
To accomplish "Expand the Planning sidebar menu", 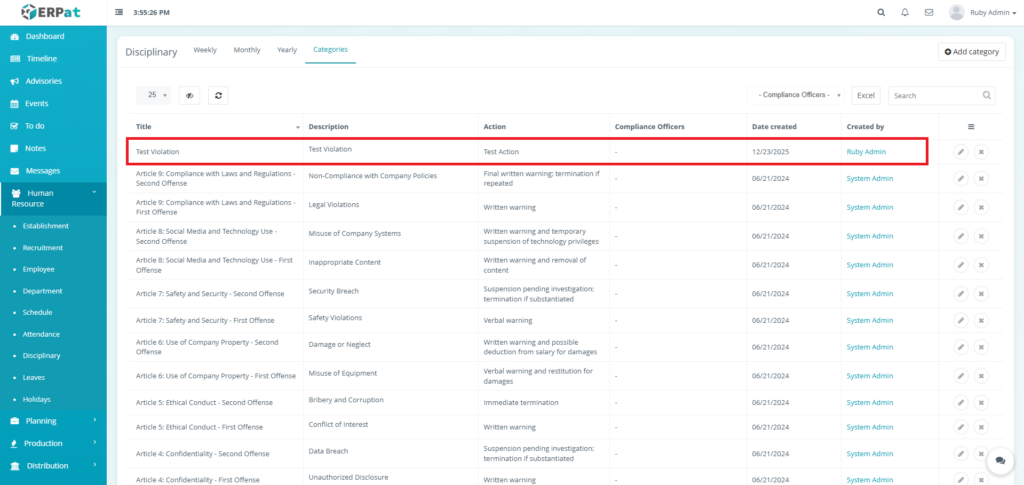I will (x=53, y=421).
